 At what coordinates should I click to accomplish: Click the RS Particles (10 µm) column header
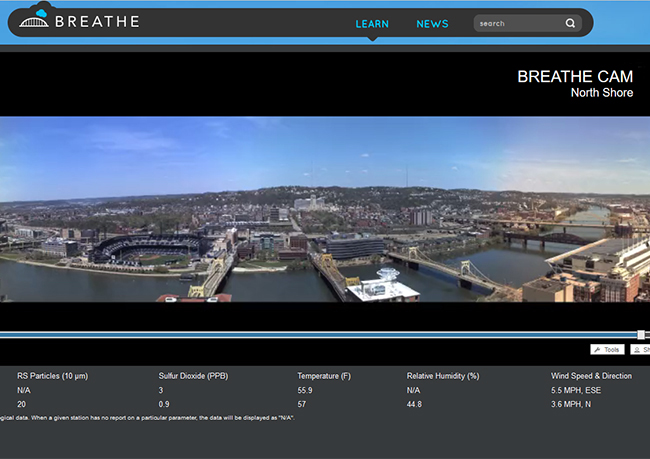pos(53,376)
